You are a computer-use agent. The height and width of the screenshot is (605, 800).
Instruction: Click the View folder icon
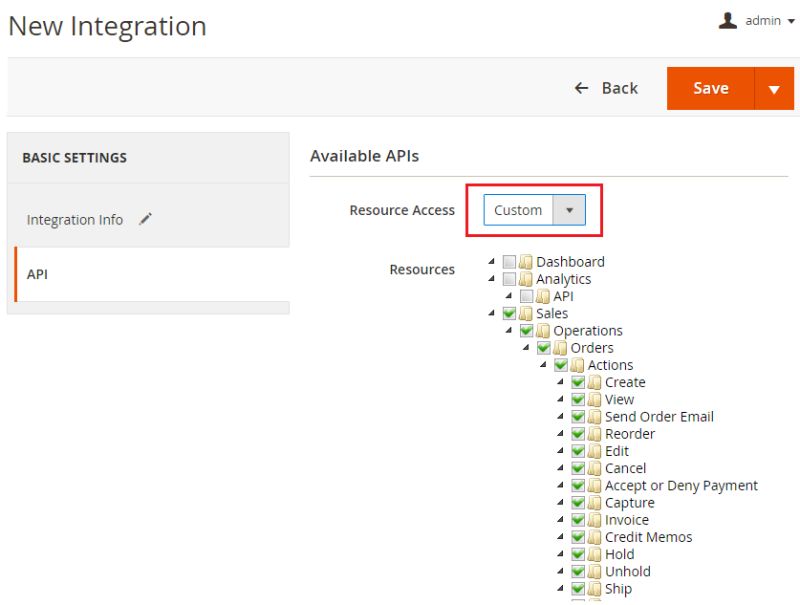[x=594, y=399]
